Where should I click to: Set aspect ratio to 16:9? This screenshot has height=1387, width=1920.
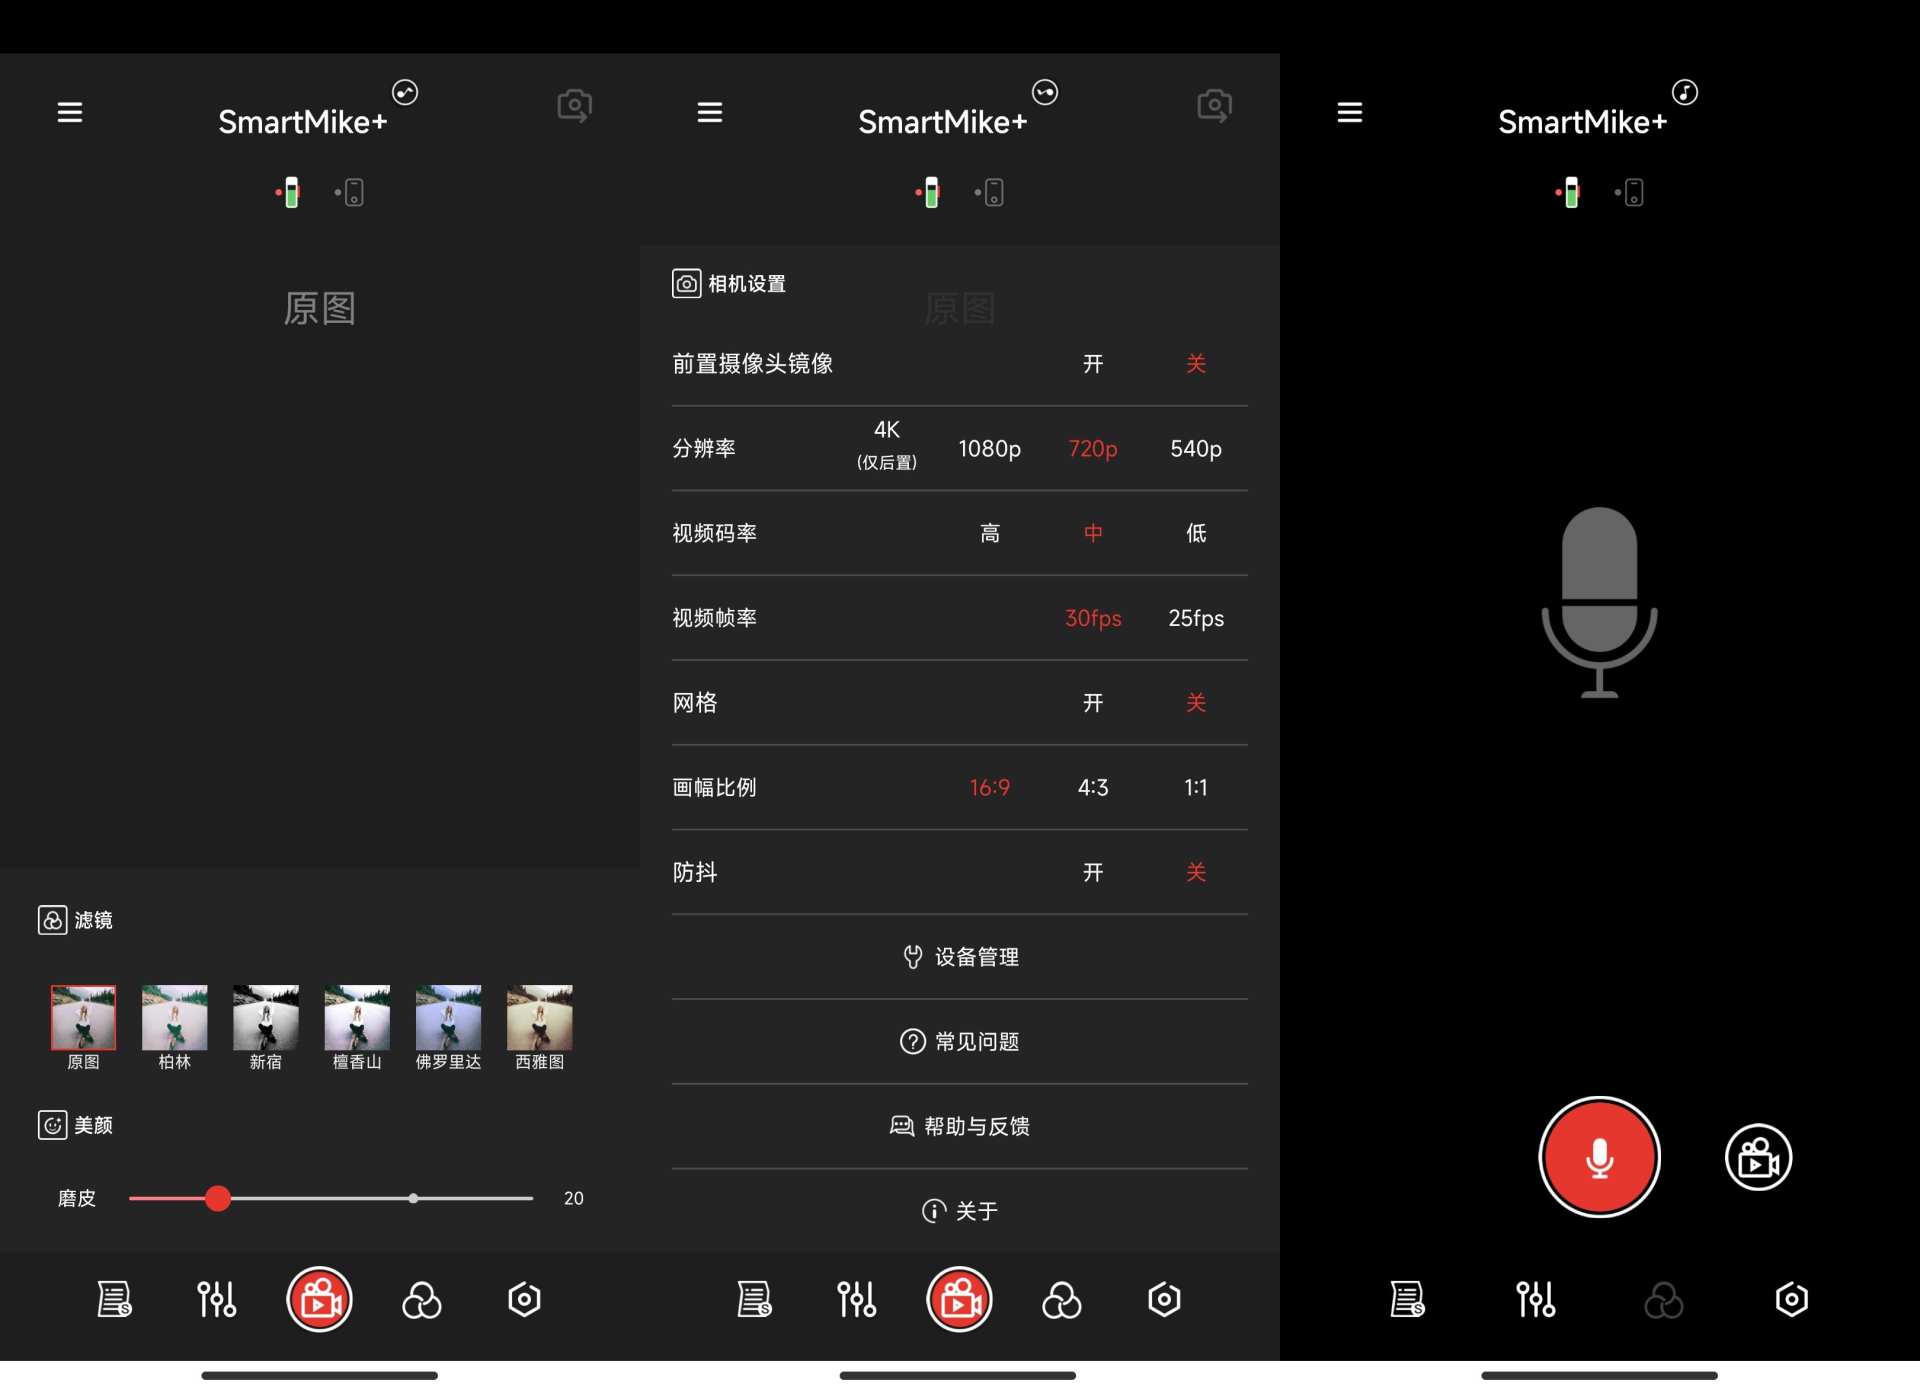[990, 787]
